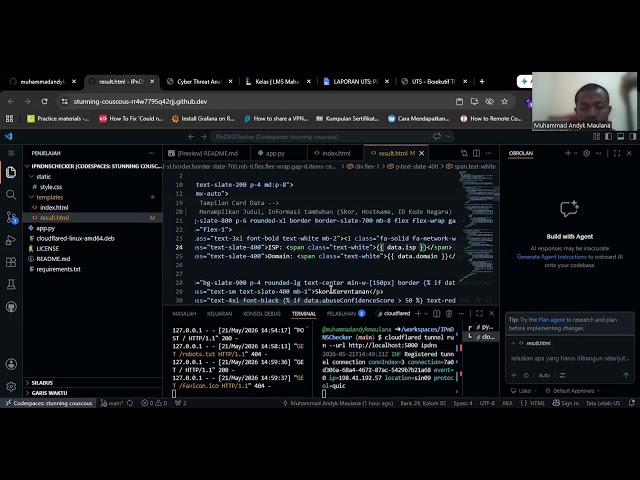Open the Search view in activity bar
Viewport: 640px width, 480px height.
pyautogui.click(x=11, y=195)
